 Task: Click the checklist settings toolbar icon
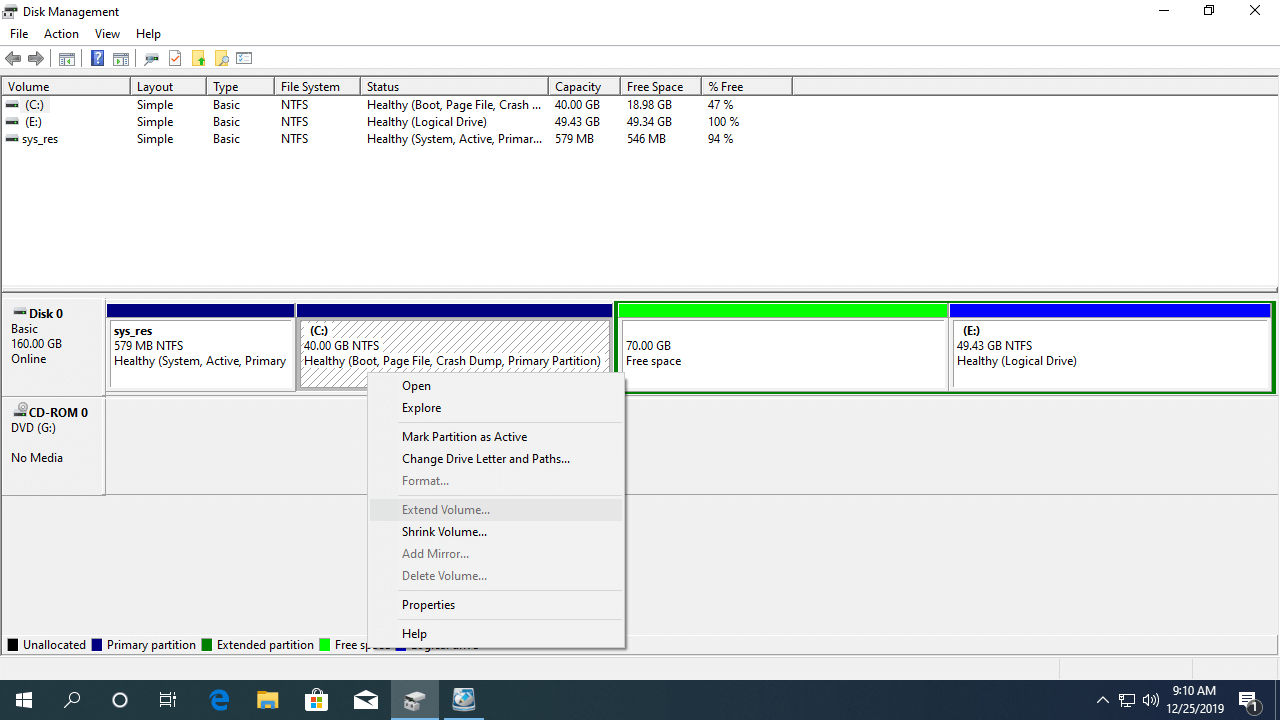pyautogui.click(x=245, y=59)
